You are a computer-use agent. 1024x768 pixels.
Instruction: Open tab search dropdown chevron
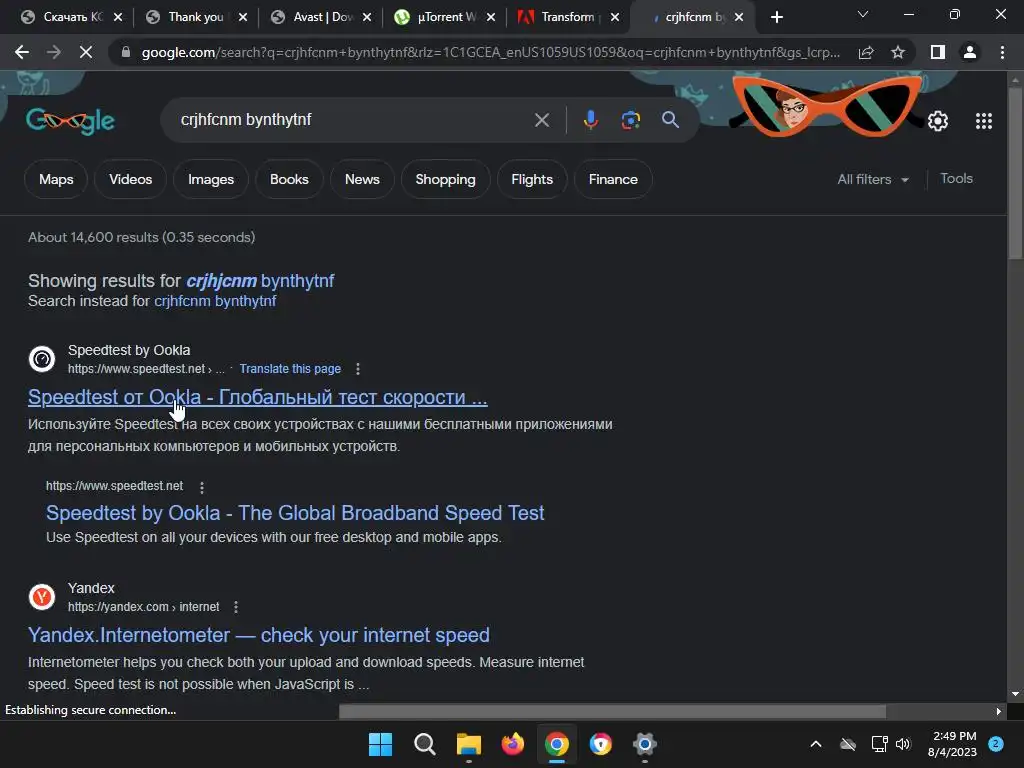(863, 14)
